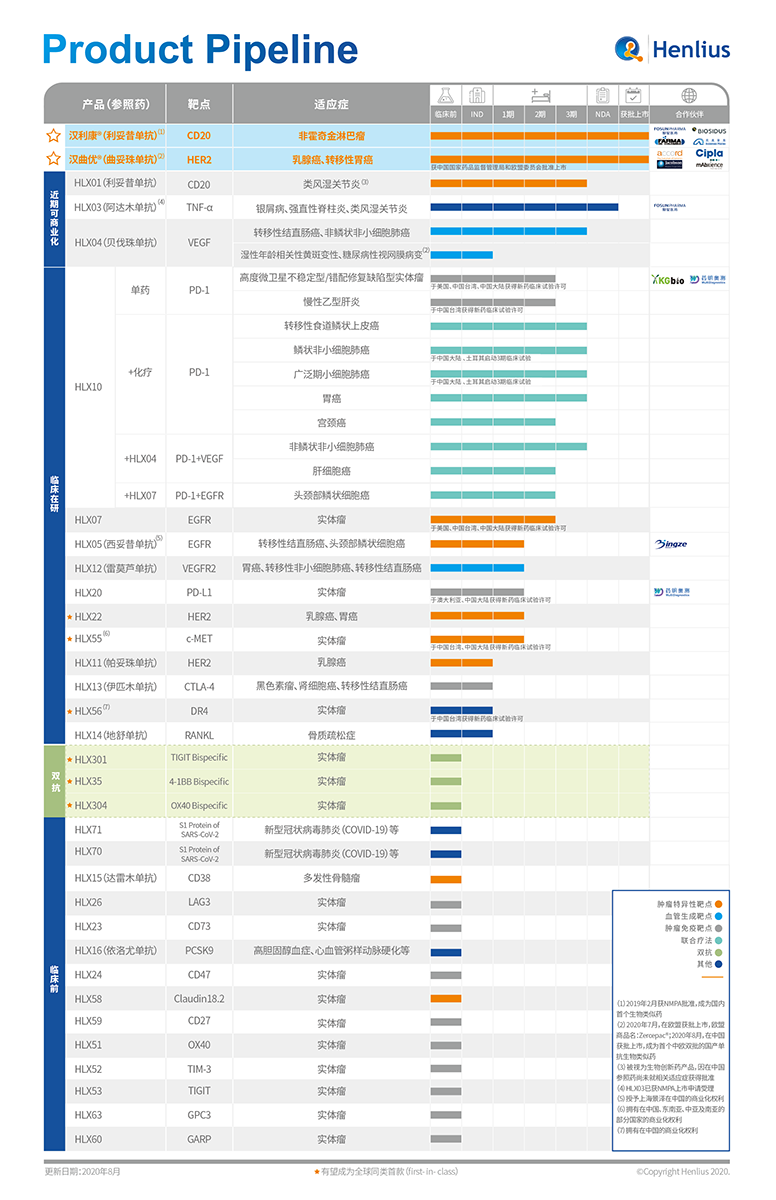This screenshot has height=1200, width=776.
Task: Click the preclinical flask icon
Action: (445, 96)
